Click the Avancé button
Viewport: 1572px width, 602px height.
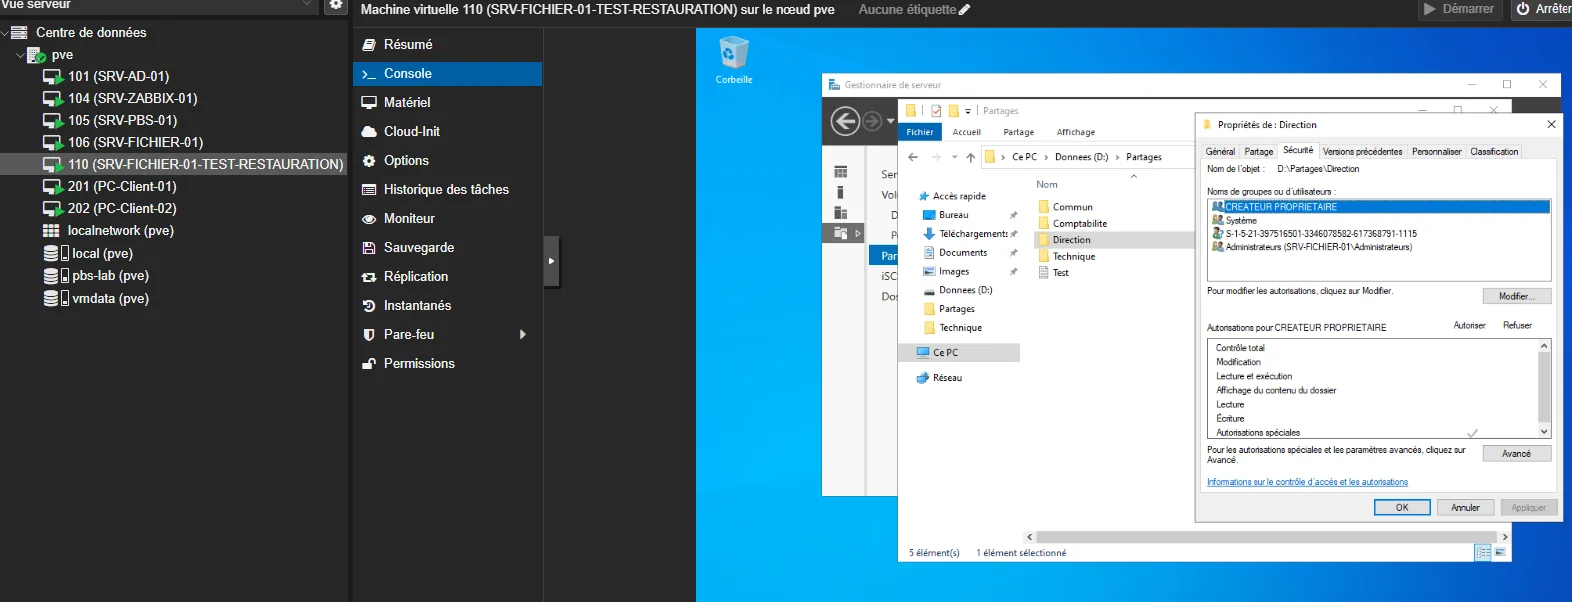(x=1516, y=453)
